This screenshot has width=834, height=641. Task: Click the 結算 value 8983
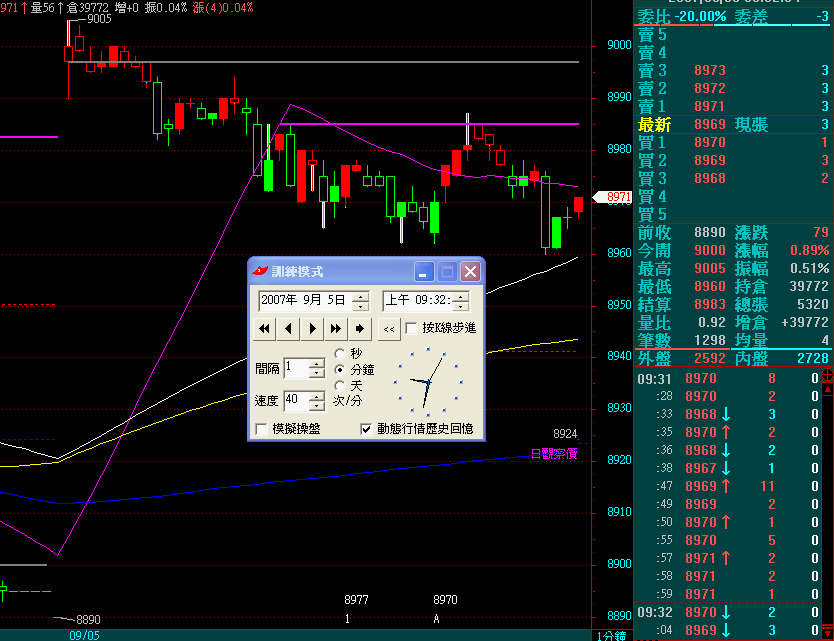[x=710, y=304]
